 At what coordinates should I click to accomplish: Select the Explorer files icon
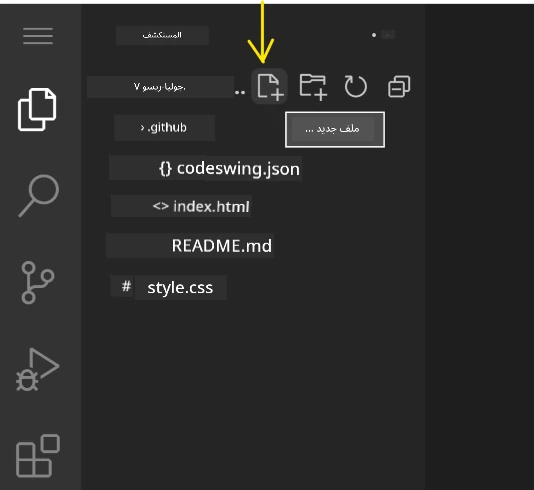(x=37, y=109)
